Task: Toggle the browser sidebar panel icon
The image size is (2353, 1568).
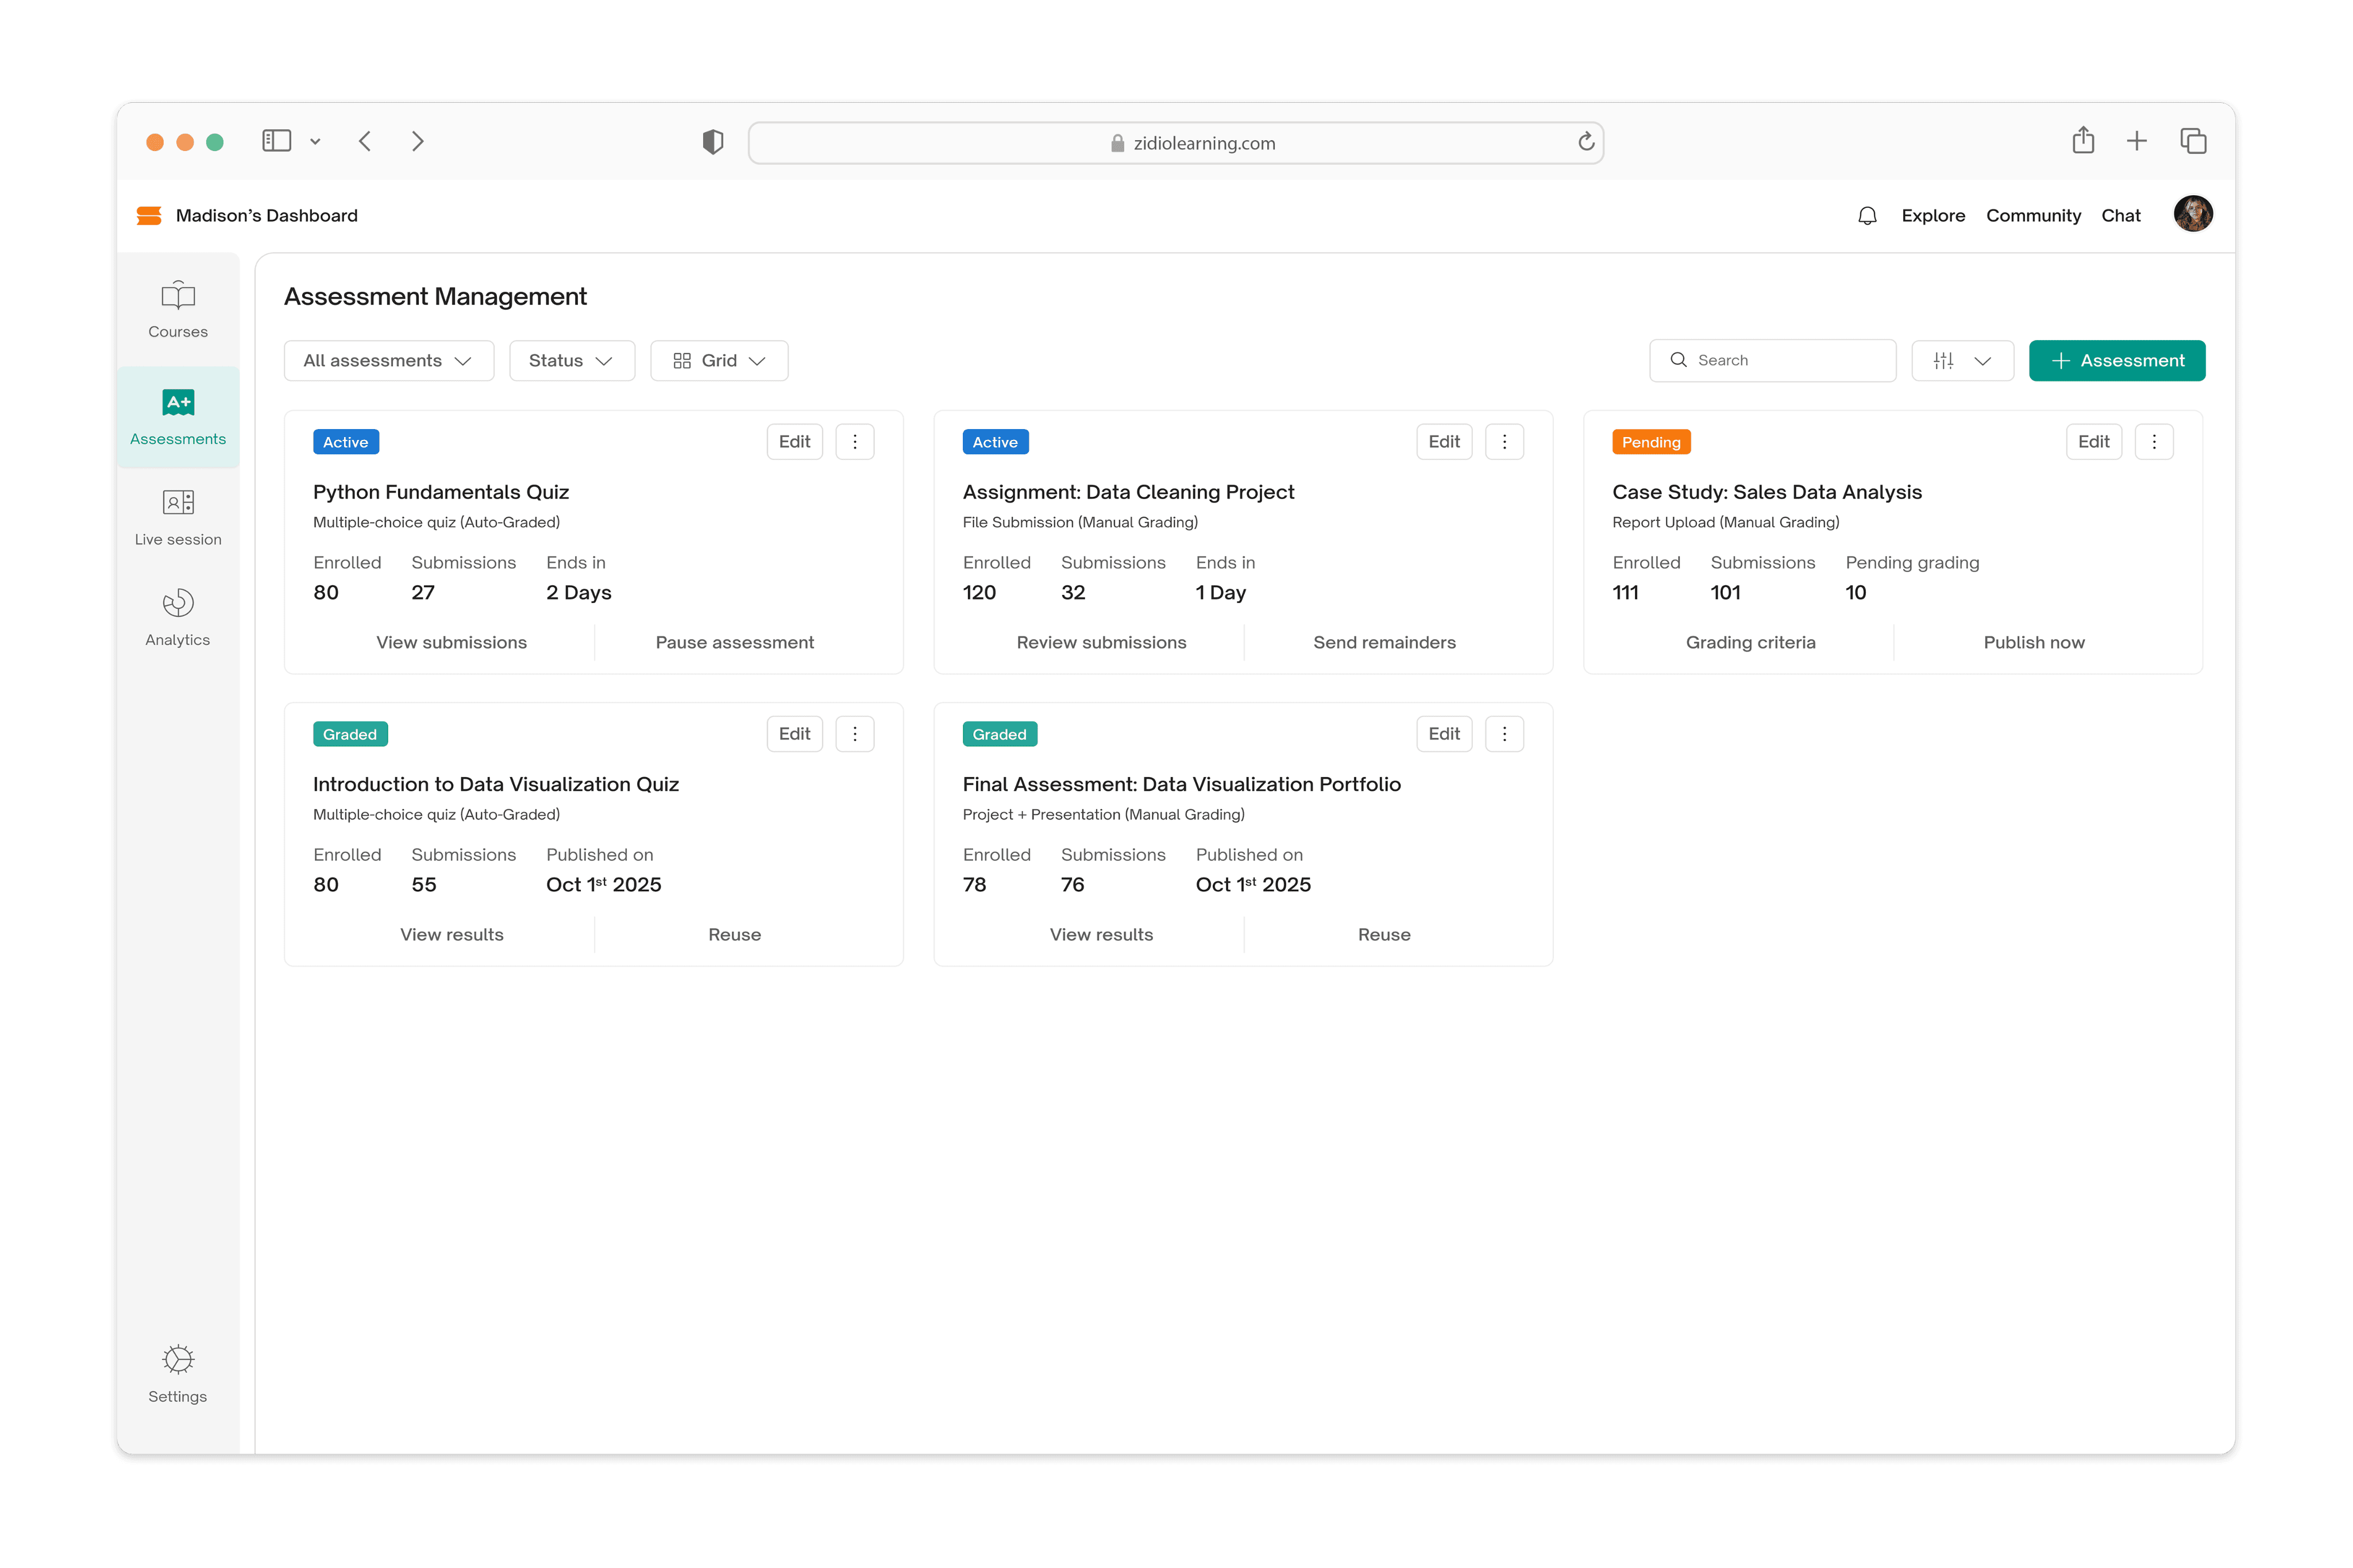Action: click(277, 141)
